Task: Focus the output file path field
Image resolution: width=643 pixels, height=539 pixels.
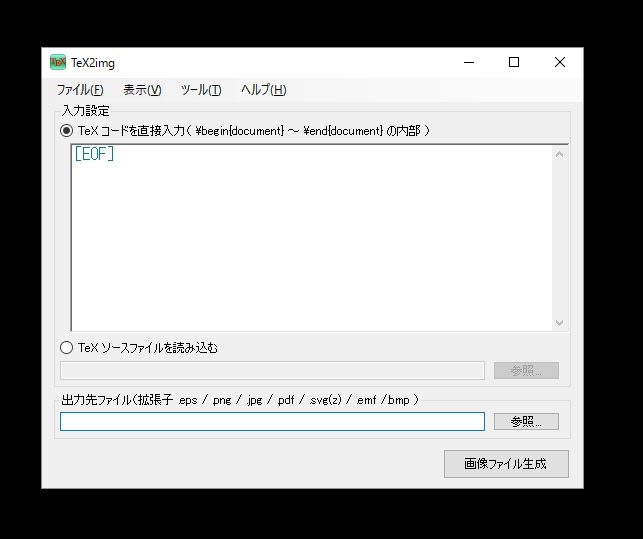Action: tap(272, 422)
